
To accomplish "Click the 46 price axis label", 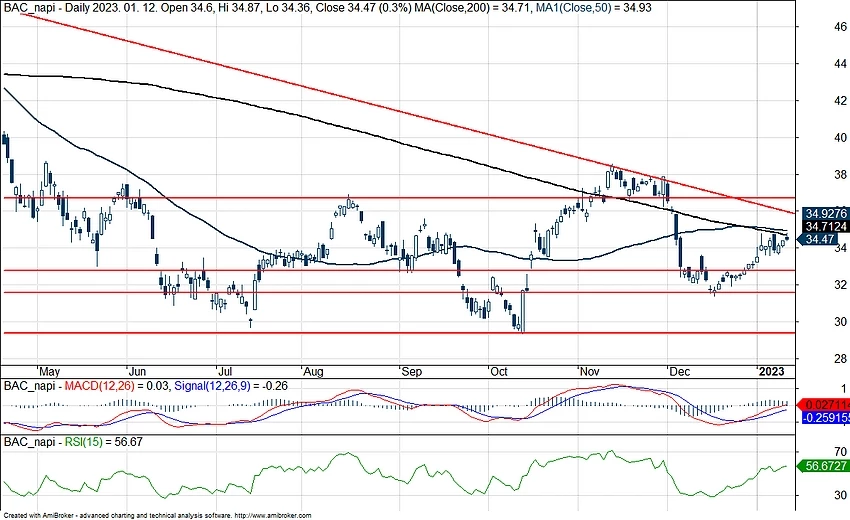I will pos(840,27).
